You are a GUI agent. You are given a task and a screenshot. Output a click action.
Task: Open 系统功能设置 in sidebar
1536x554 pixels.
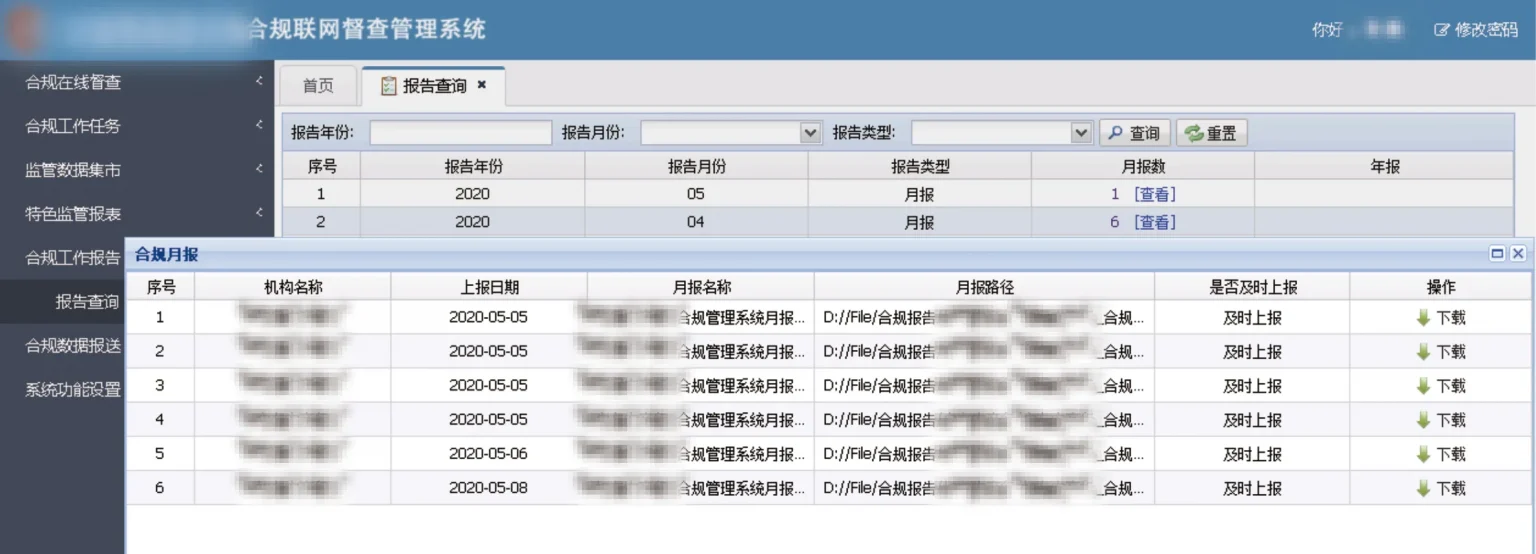pos(72,390)
